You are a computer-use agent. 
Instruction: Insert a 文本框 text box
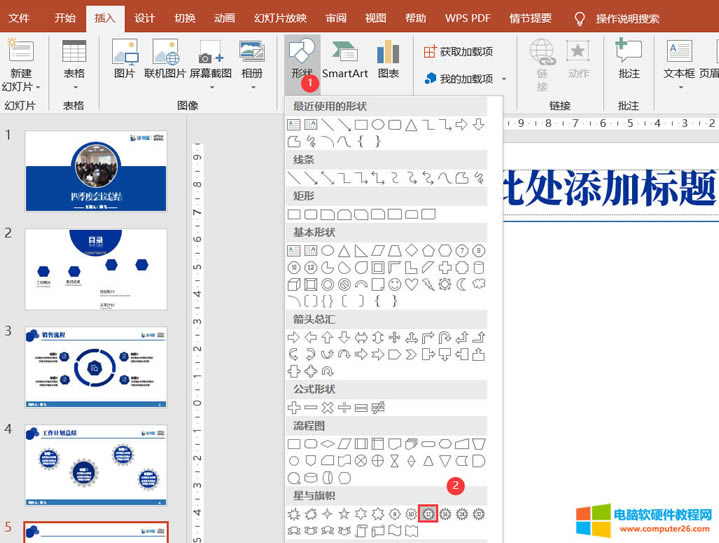coord(679,57)
